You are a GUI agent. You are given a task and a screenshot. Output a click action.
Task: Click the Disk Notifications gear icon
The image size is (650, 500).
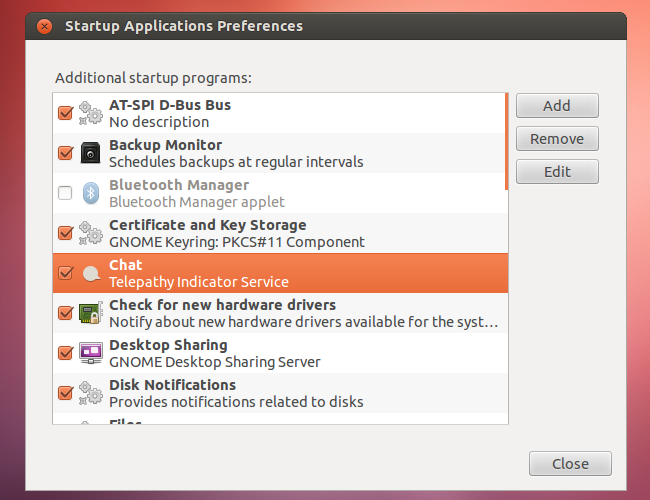pos(90,393)
